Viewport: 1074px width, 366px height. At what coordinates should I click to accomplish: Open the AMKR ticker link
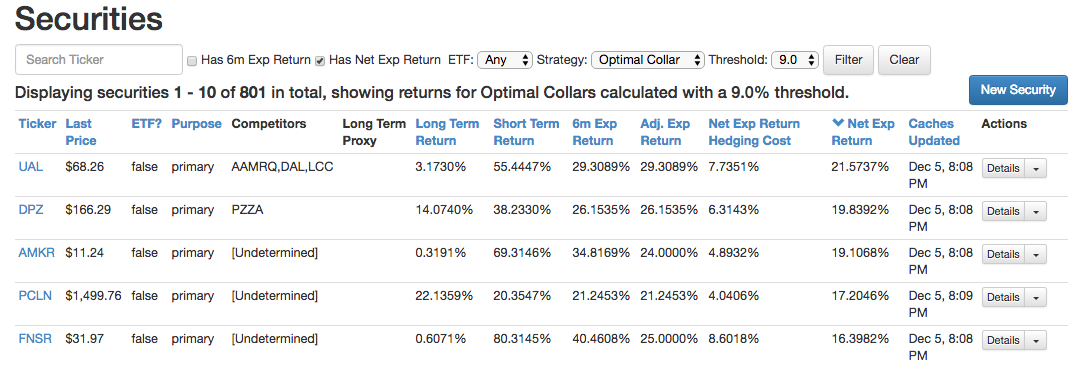(37, 253)
